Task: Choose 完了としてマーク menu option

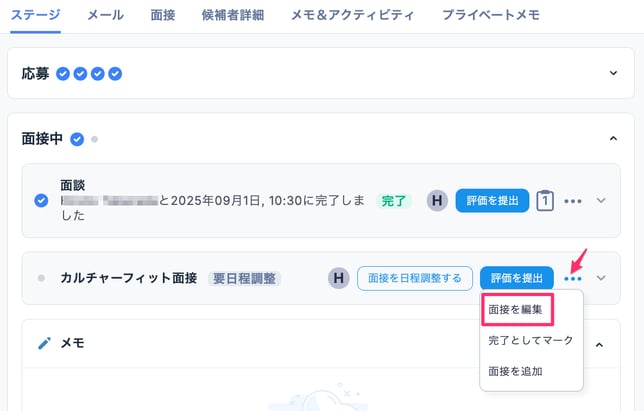Action: point(530,340)
